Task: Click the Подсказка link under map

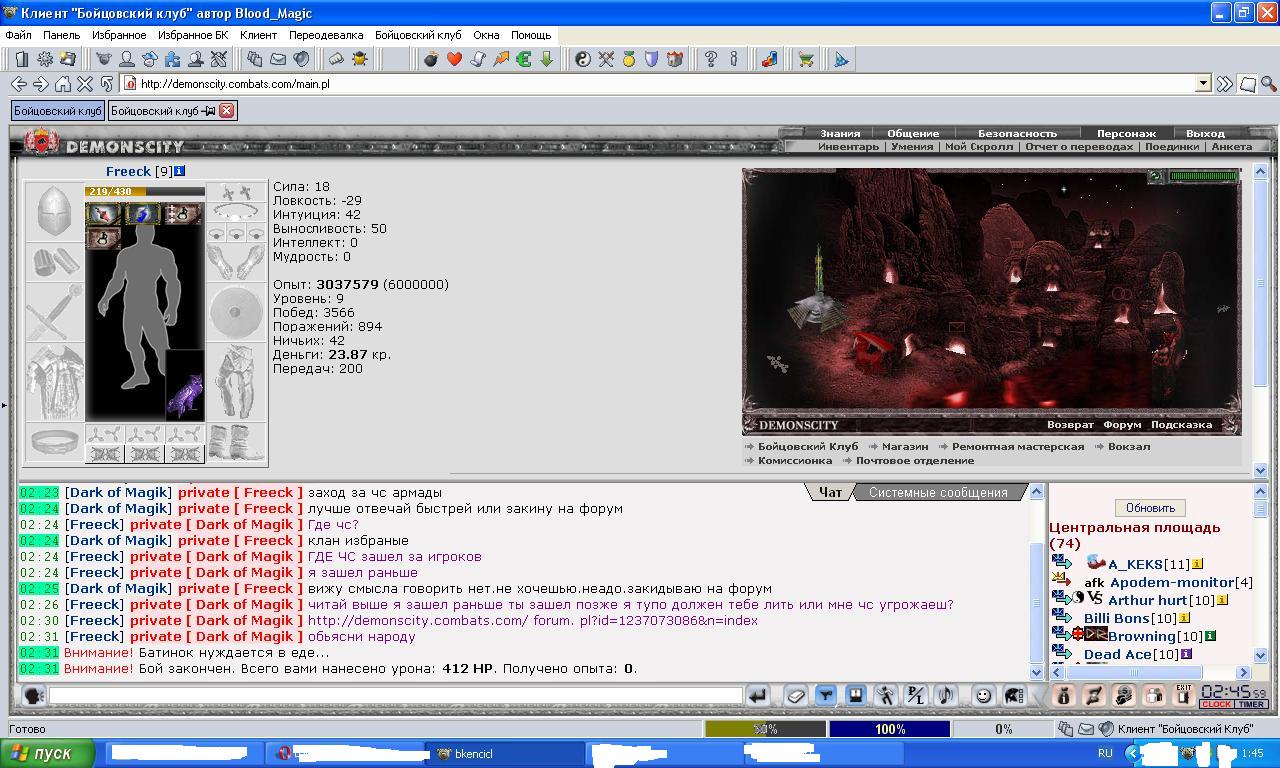Action: (x=1181, y=425)
